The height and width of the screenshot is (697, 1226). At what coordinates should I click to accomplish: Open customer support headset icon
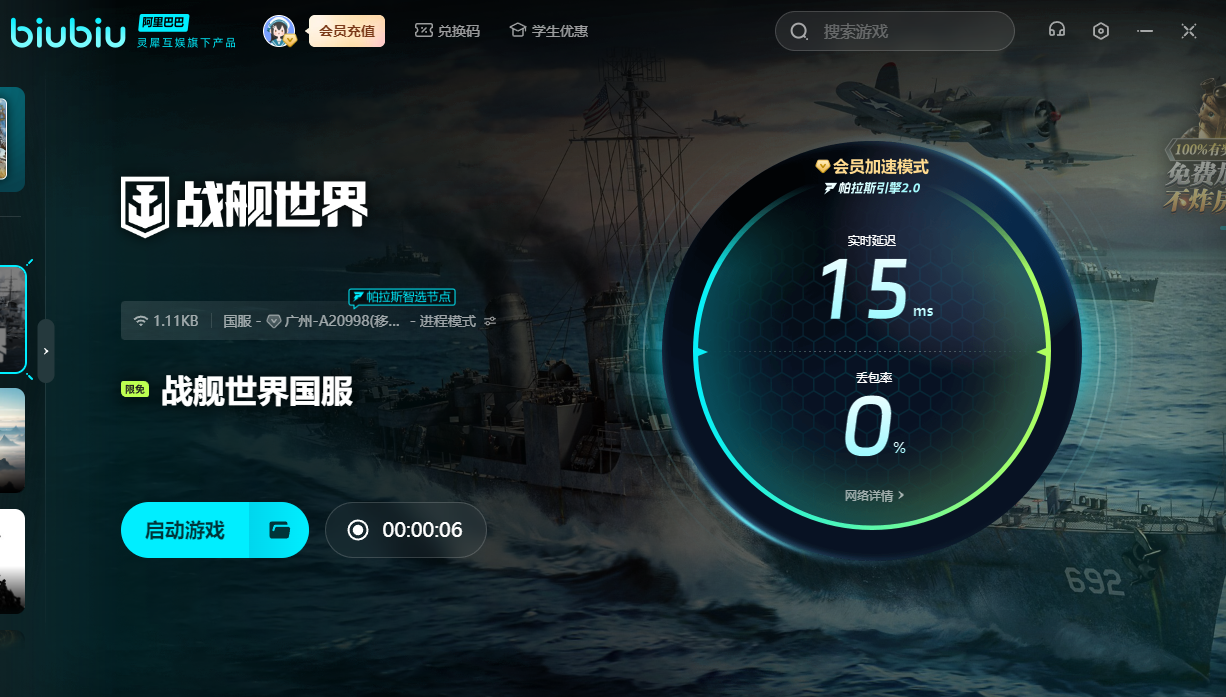click(x=1056, y=31)
